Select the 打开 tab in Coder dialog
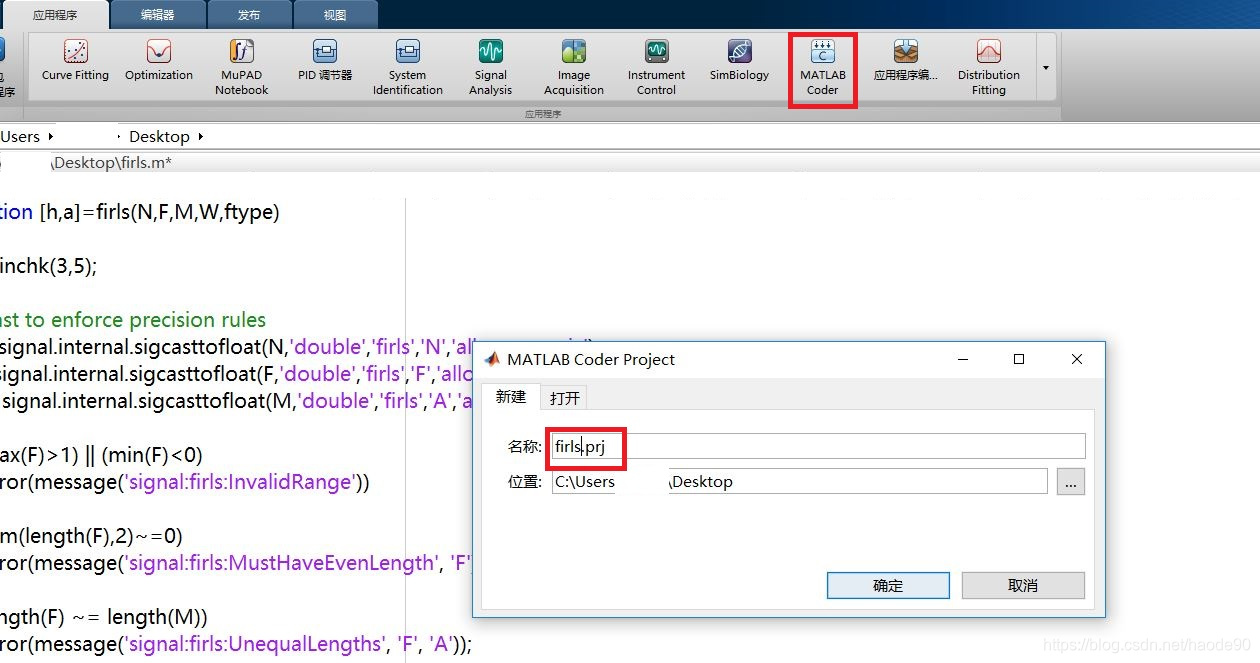This screenshot has width=1260, height=663. tap(565, 398)
